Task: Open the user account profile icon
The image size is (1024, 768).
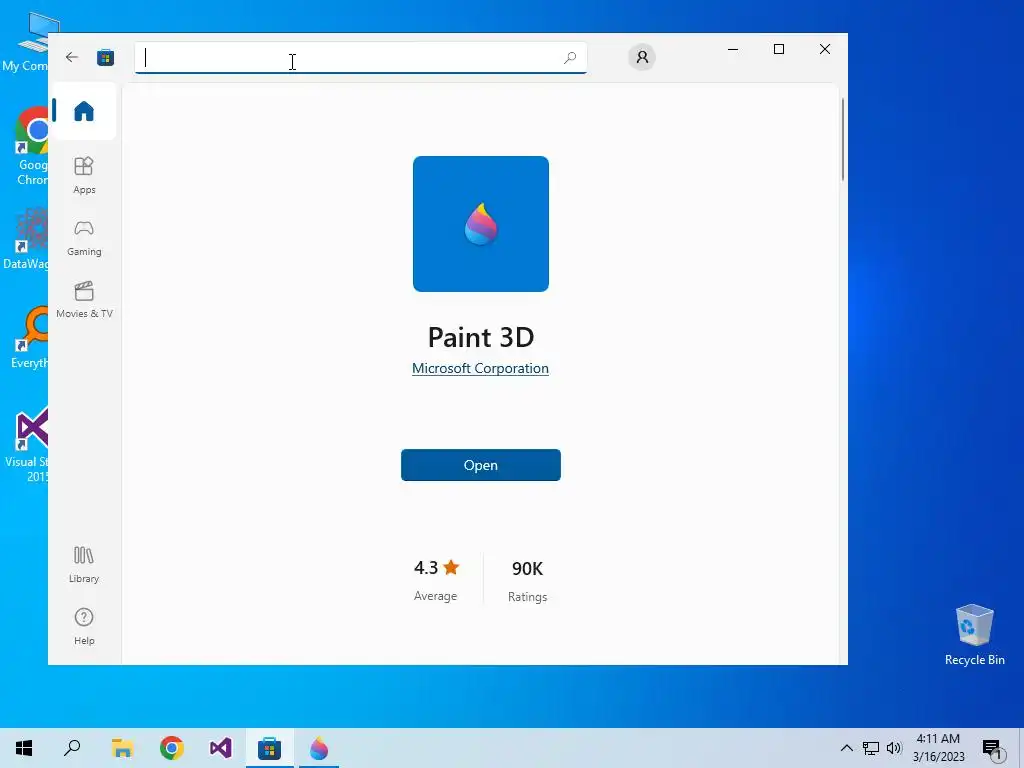Action: [642, 57]
